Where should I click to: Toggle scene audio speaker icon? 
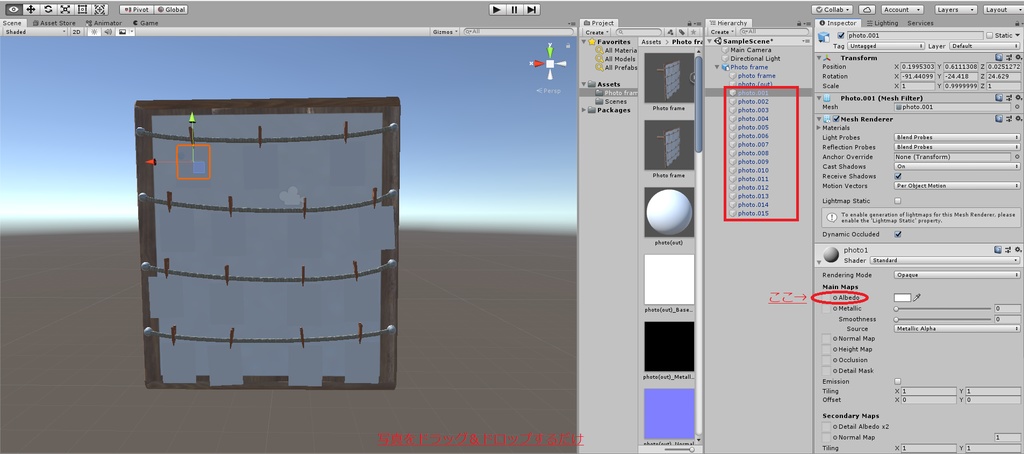[x=106, y=31]
